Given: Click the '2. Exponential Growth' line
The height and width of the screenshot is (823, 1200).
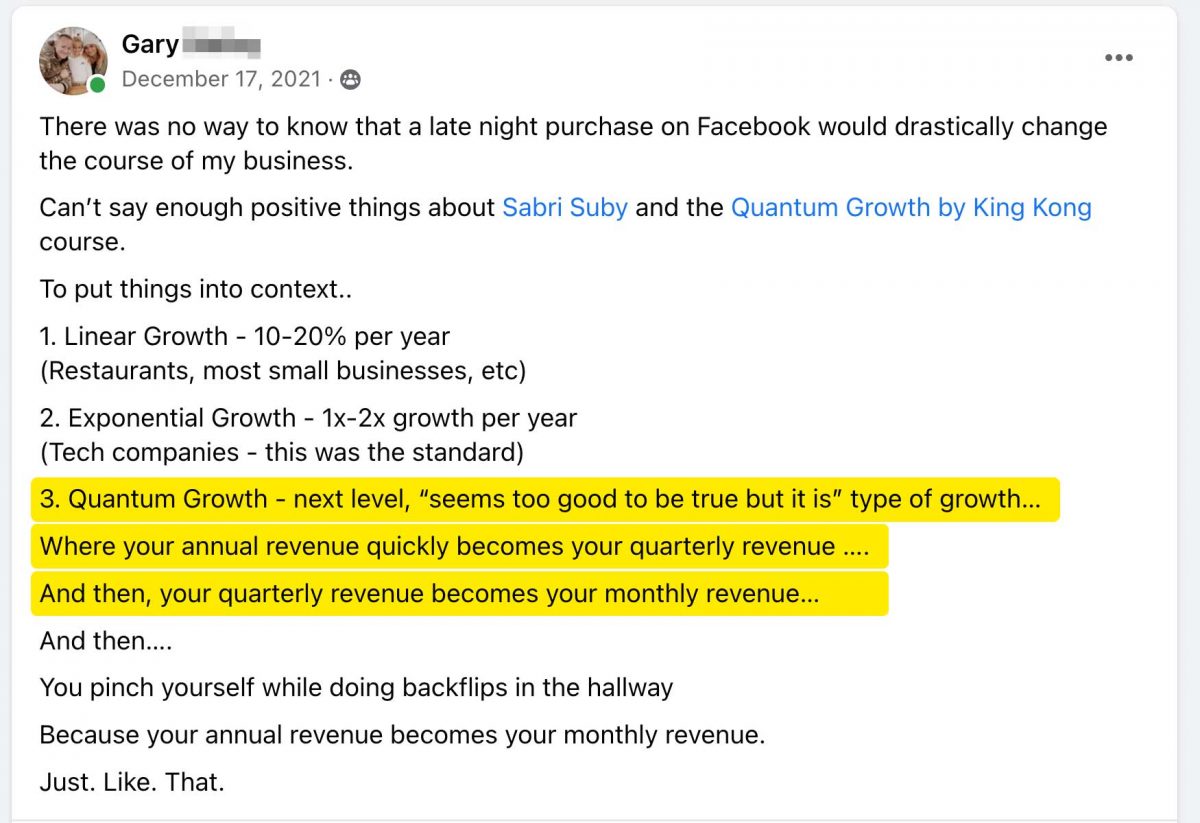Looking at the screenshot, I should point(309,418).
